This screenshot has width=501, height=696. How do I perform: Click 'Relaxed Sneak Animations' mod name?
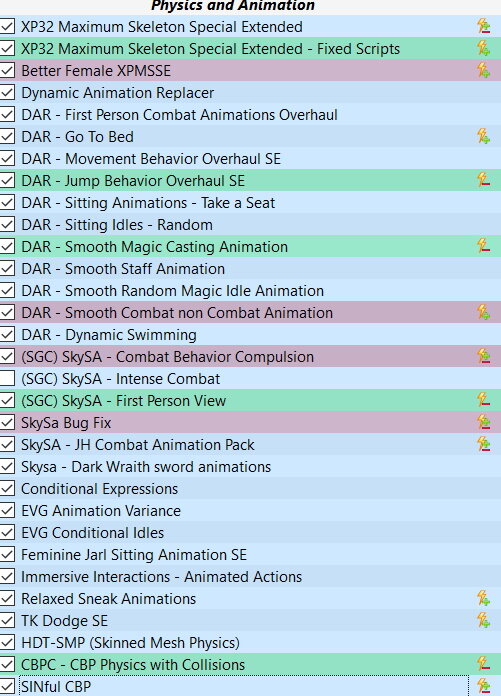click(x=109, y=599)
